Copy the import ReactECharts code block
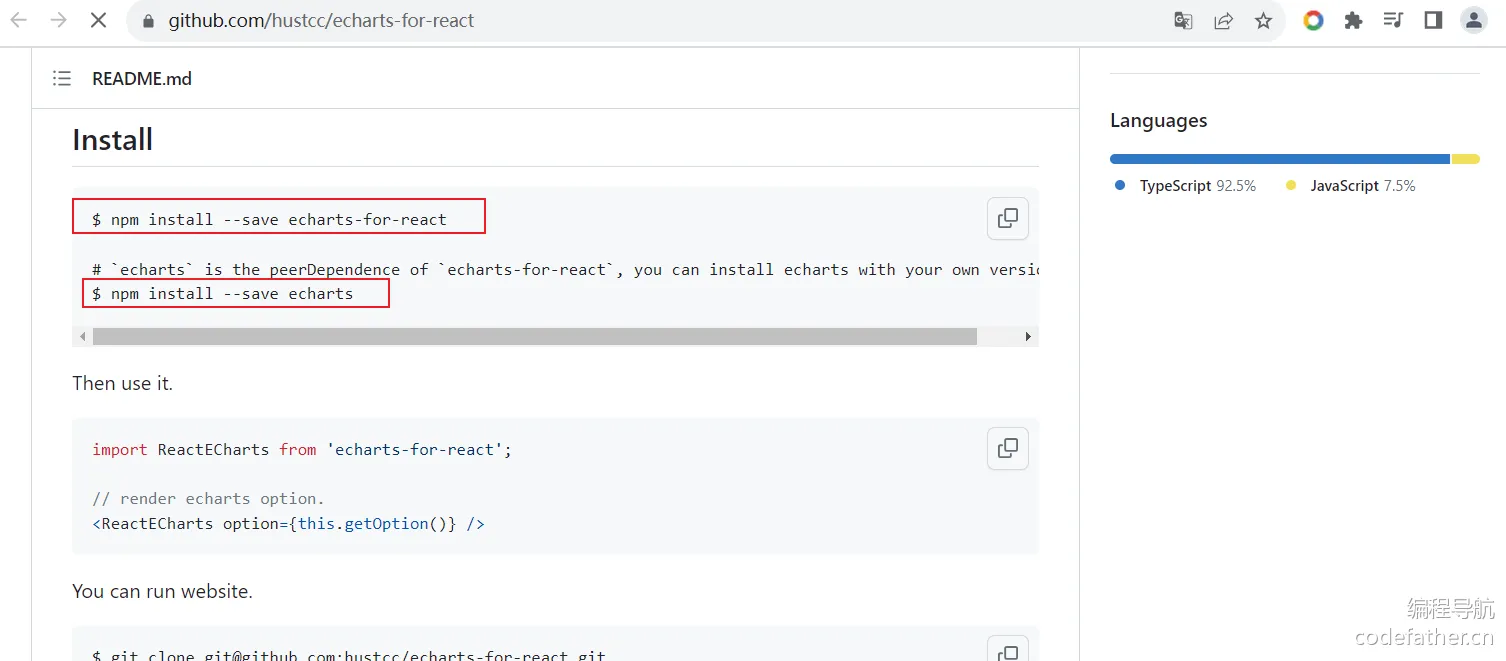Screen dimensions: 1506x661 (1008, 448)
